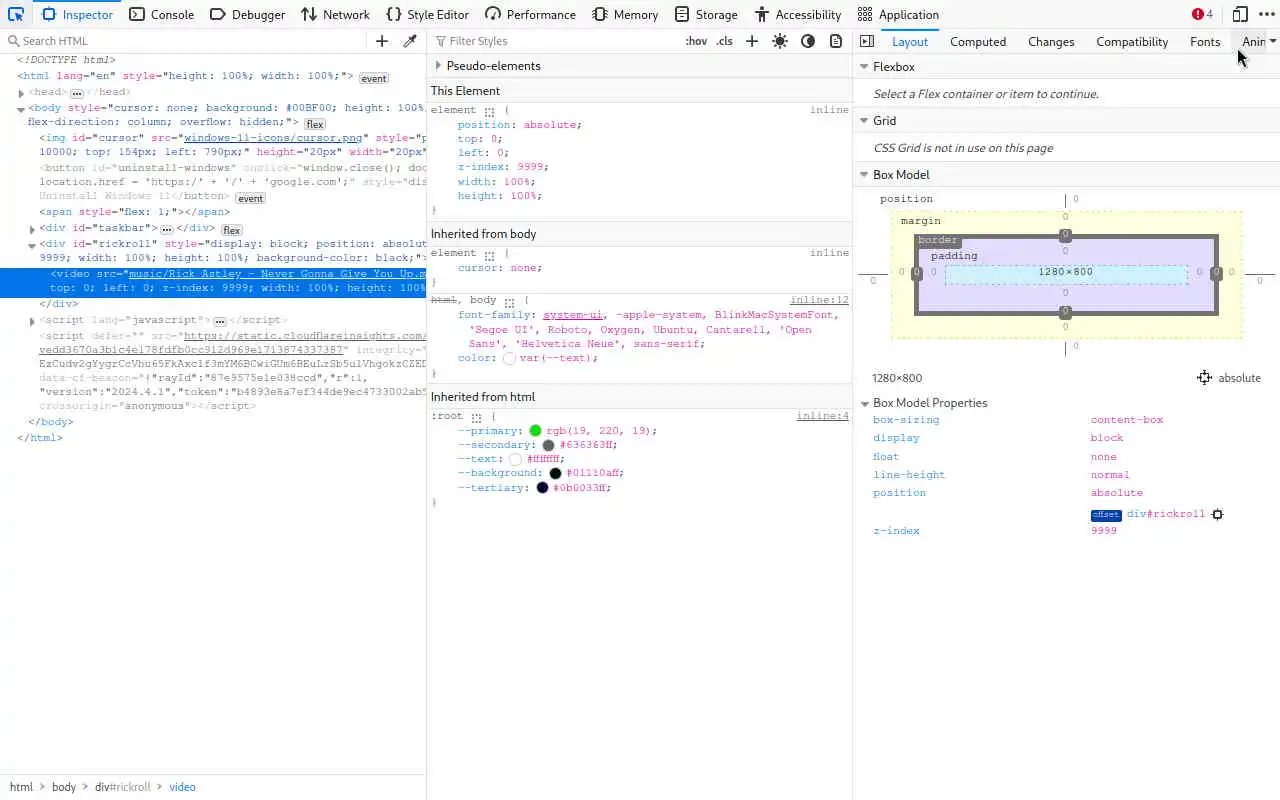Image resolution: width=1280 pixels, height=800 pixels.
Task: Click the create new node plus icon
Action: [x=382, y=41]
